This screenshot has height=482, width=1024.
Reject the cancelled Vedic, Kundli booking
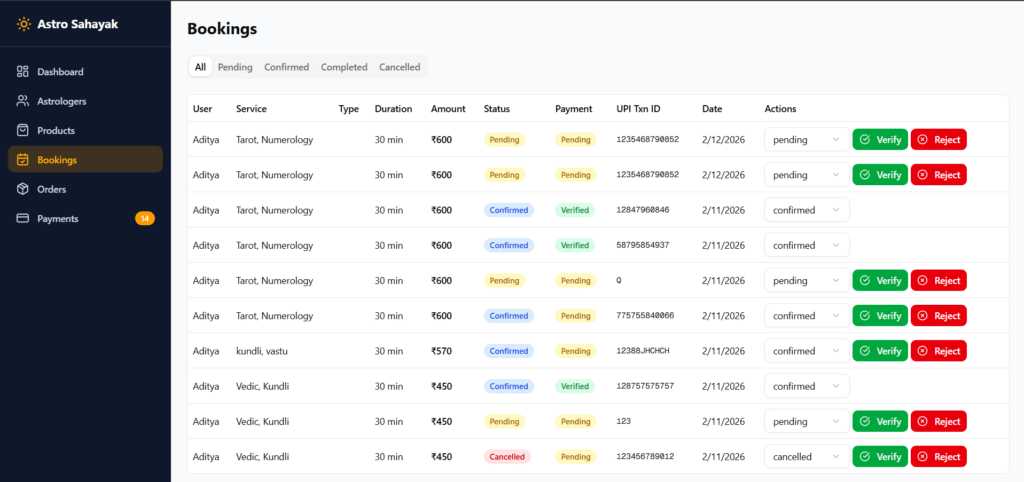(938, 457)
